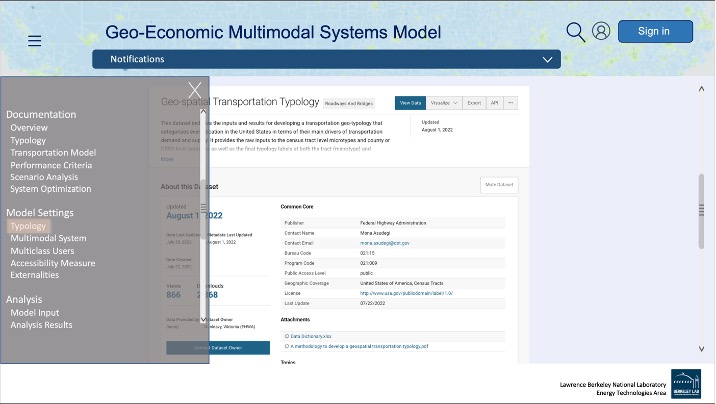The height and width of the screenshot is (404, 716).
Task: Open the more options ellipsis button
Action: click(x=511, y=103)
